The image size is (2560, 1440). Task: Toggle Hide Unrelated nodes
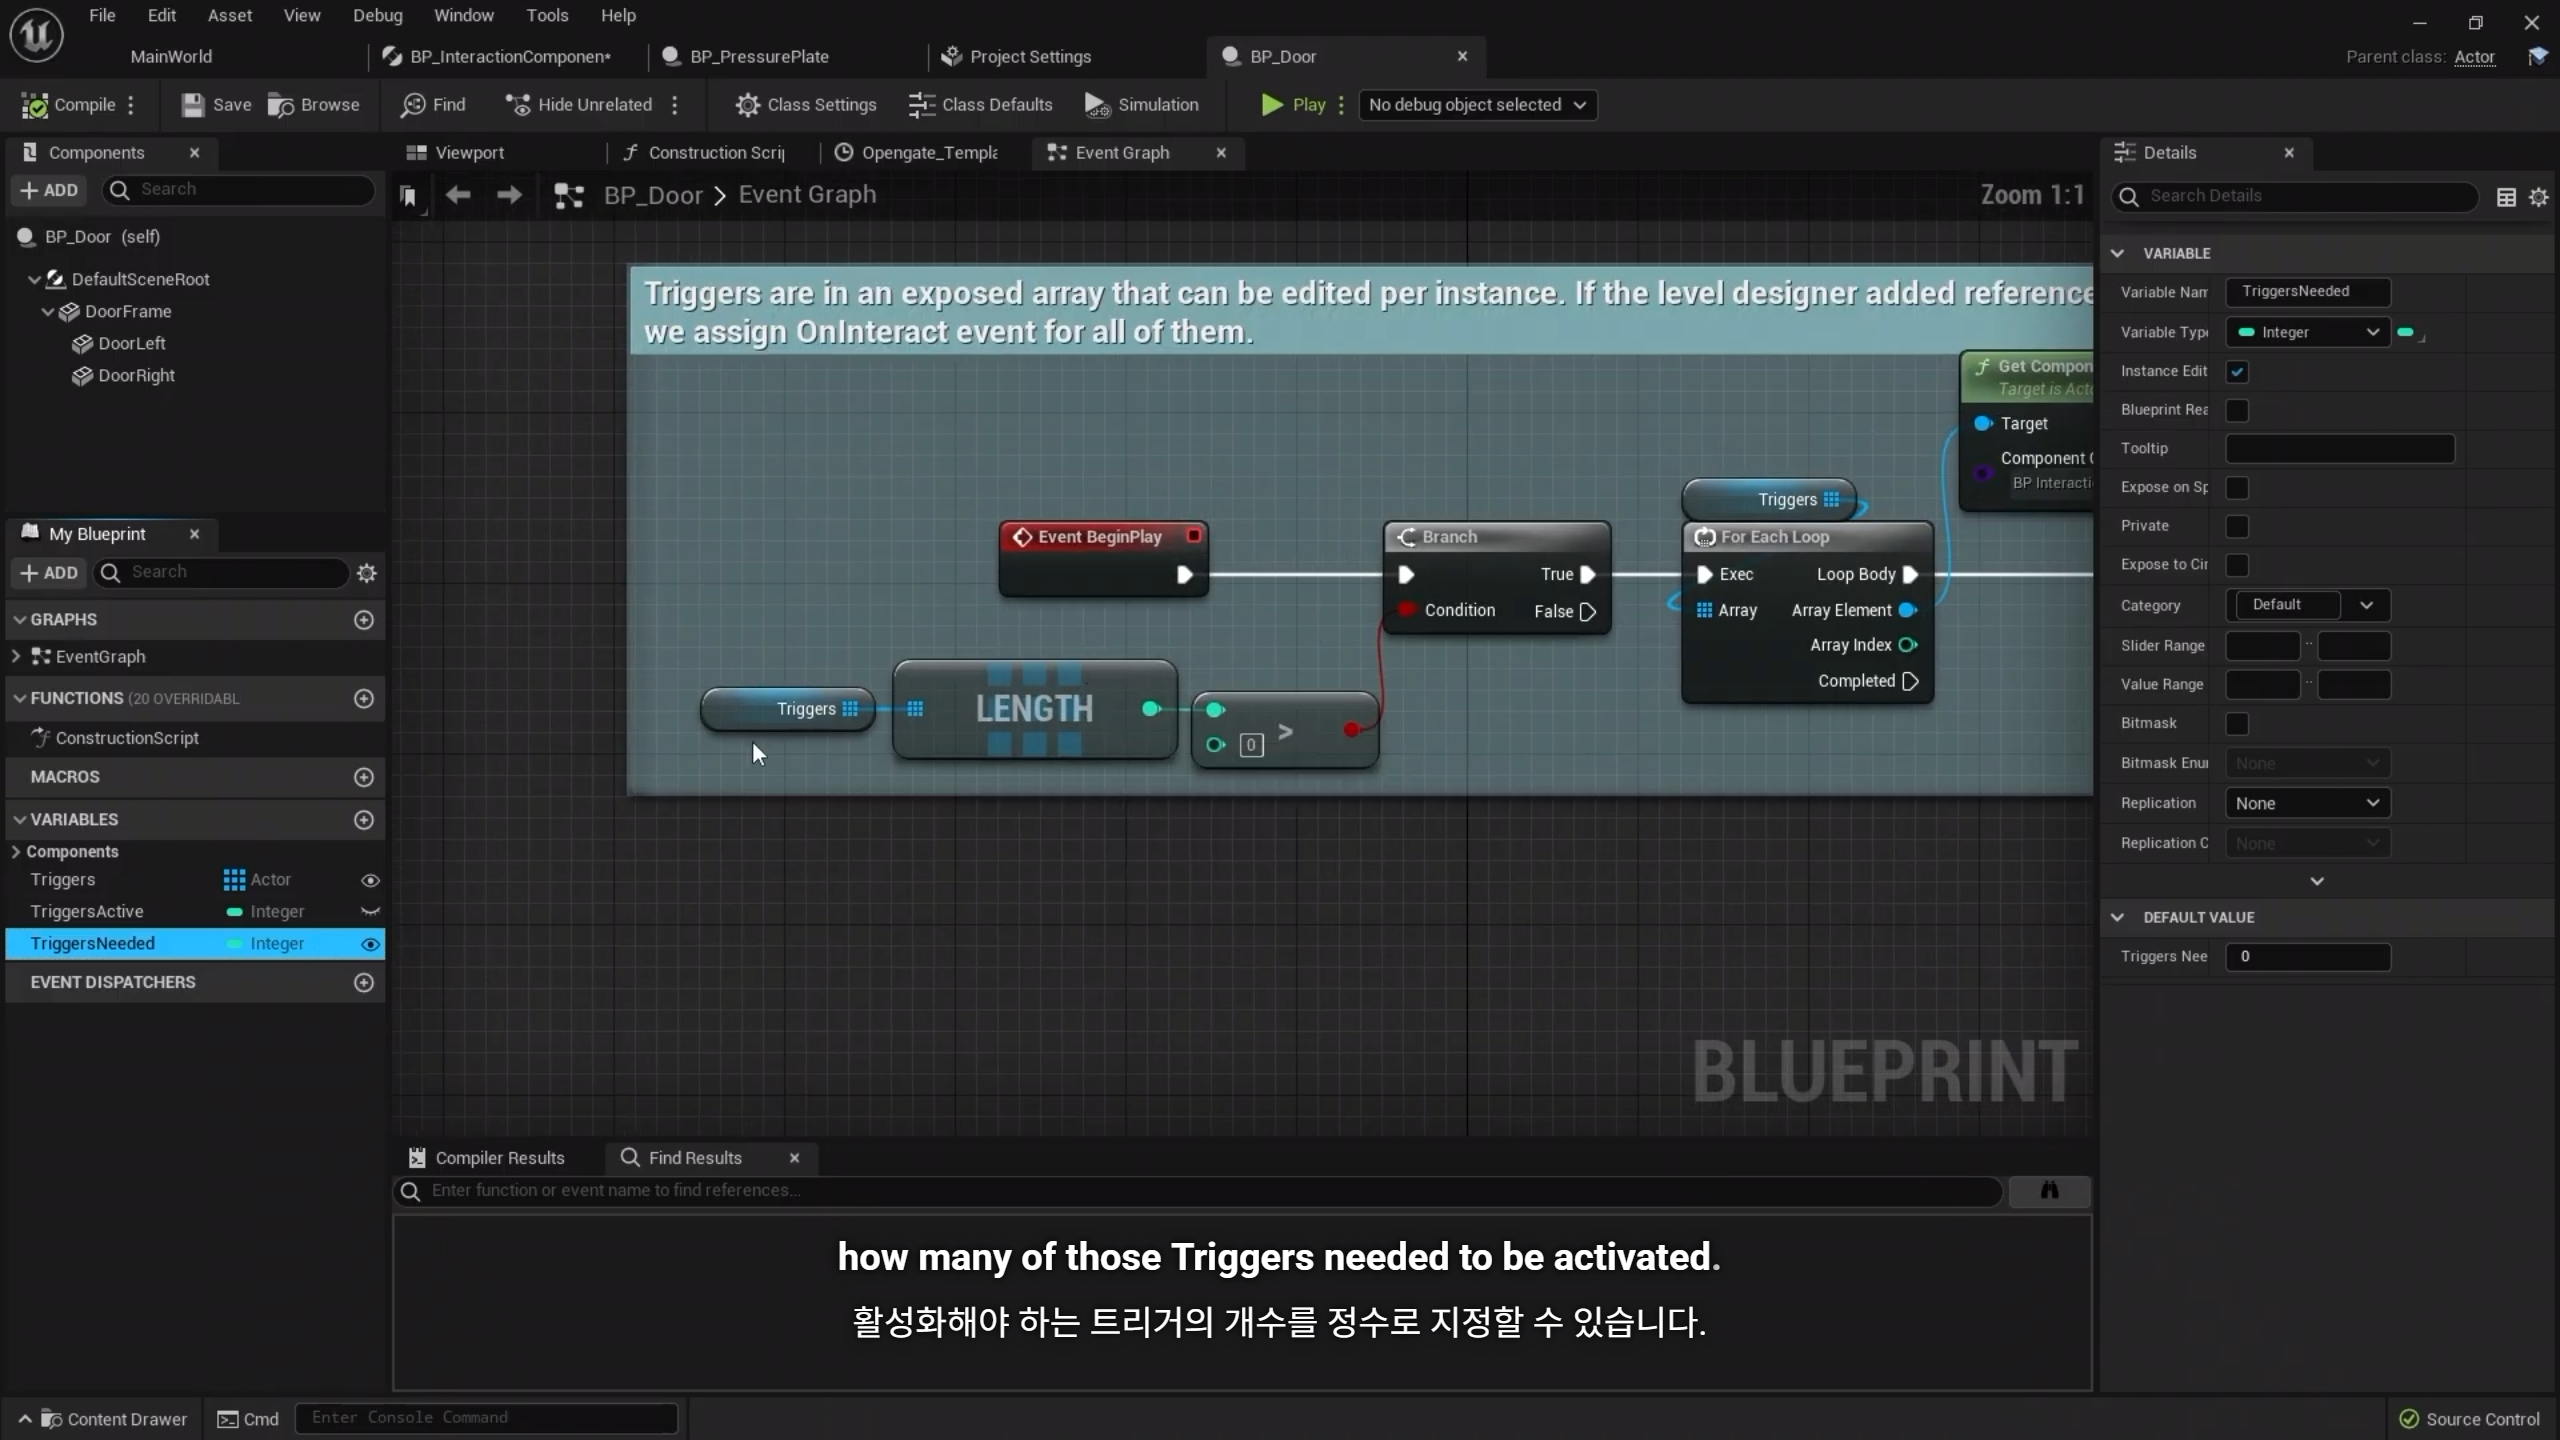579,105
